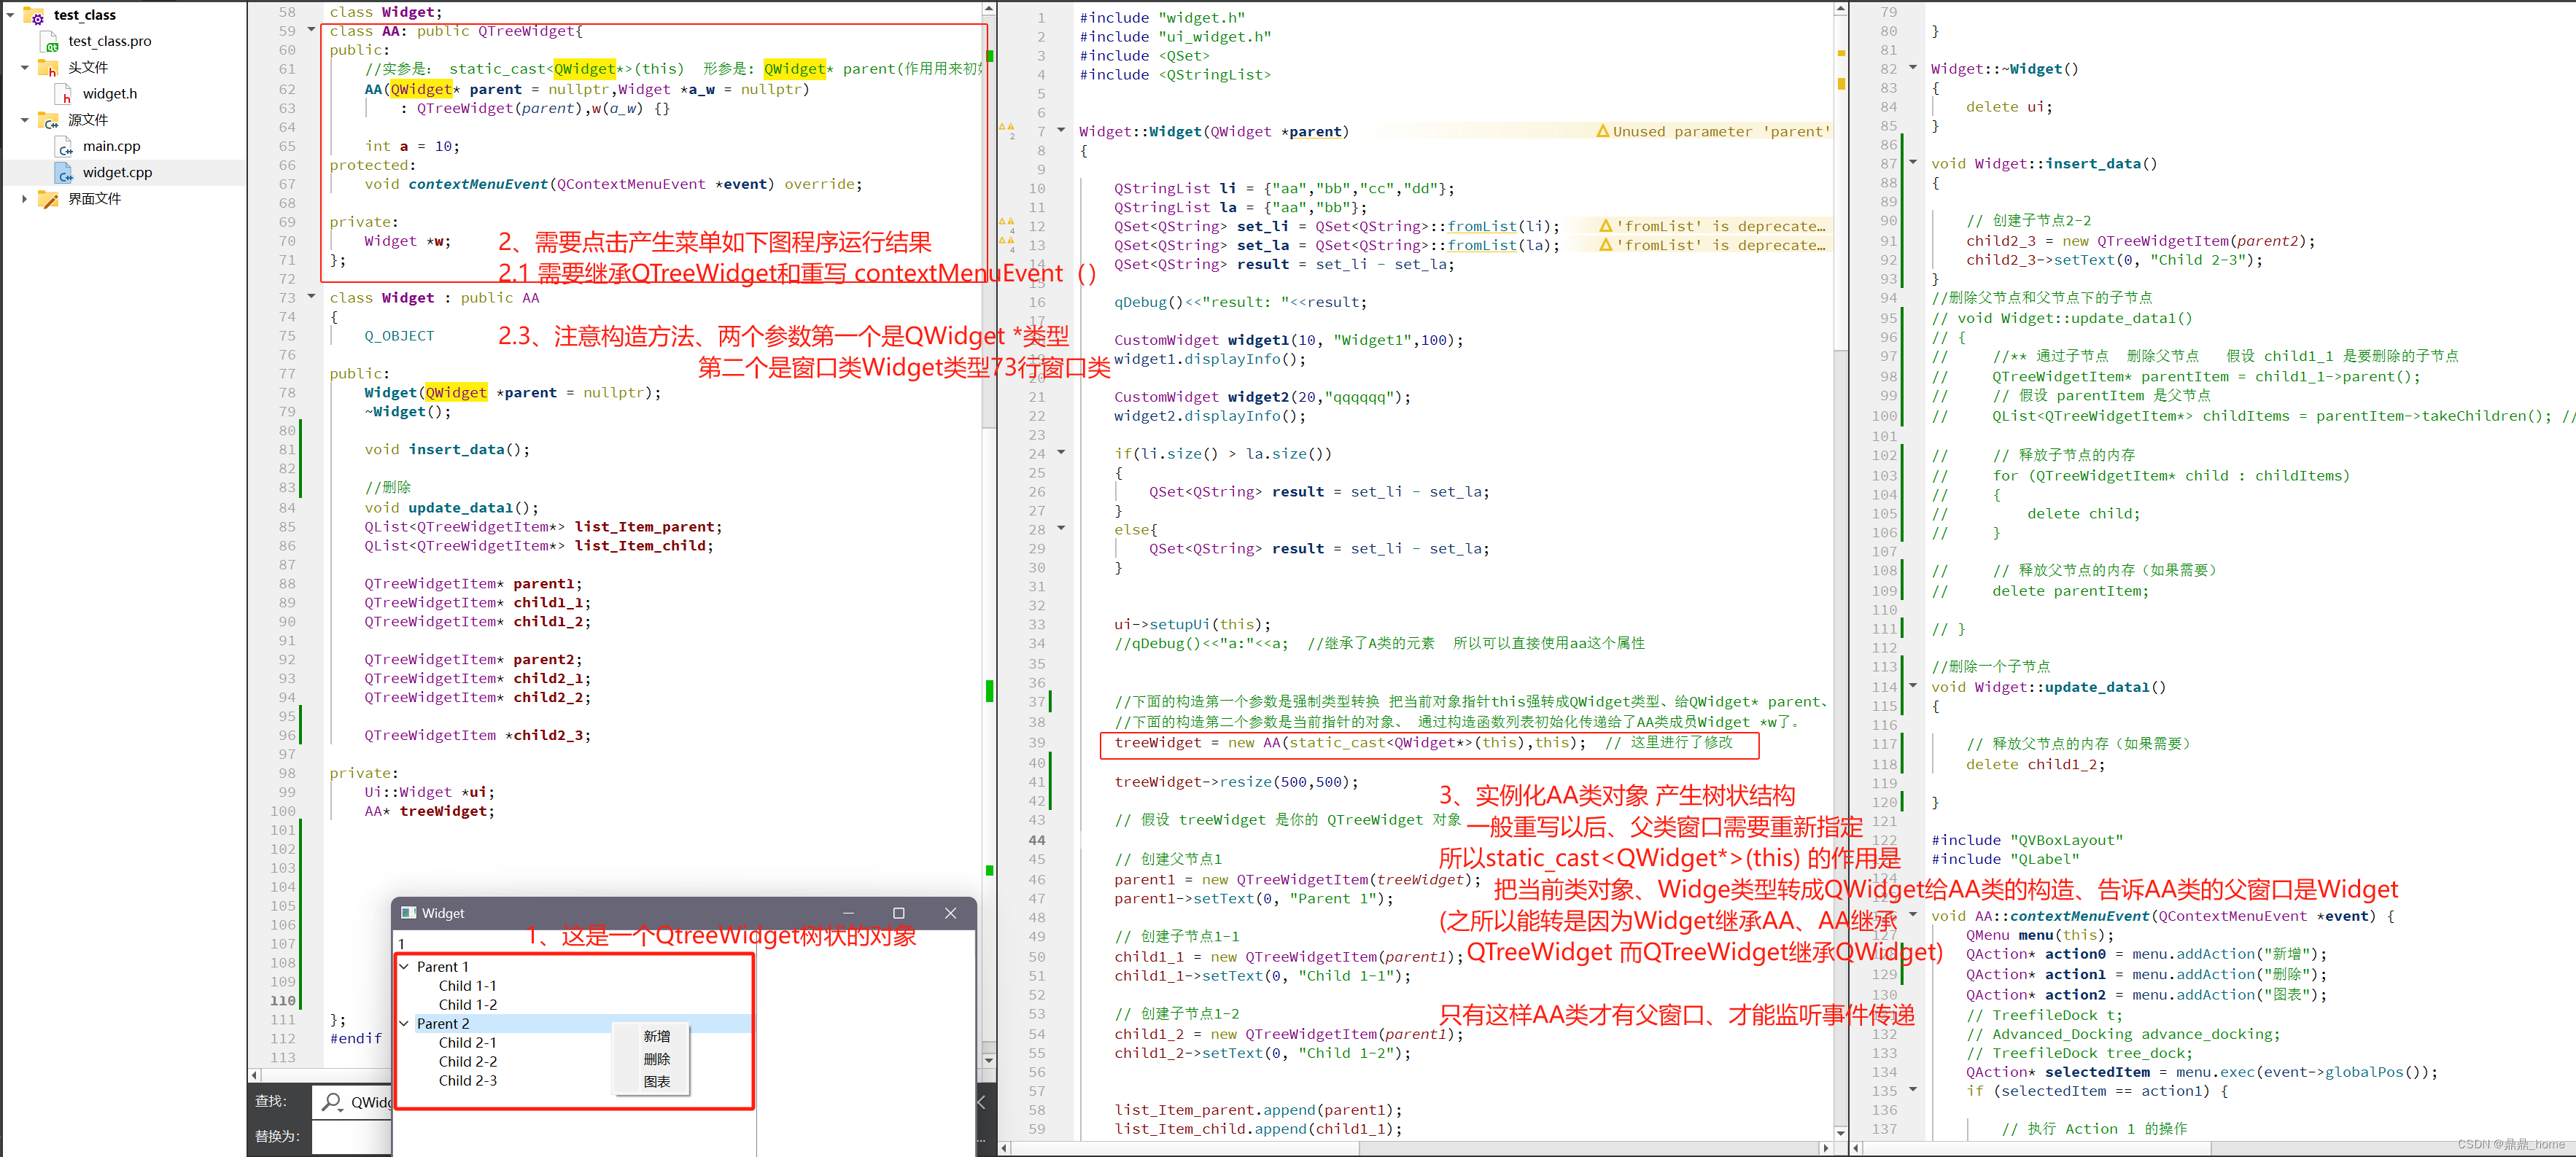Choose 删除 from the context menu
This screenshot has height=1157, width=2576.
click(x=656, y=1059)
